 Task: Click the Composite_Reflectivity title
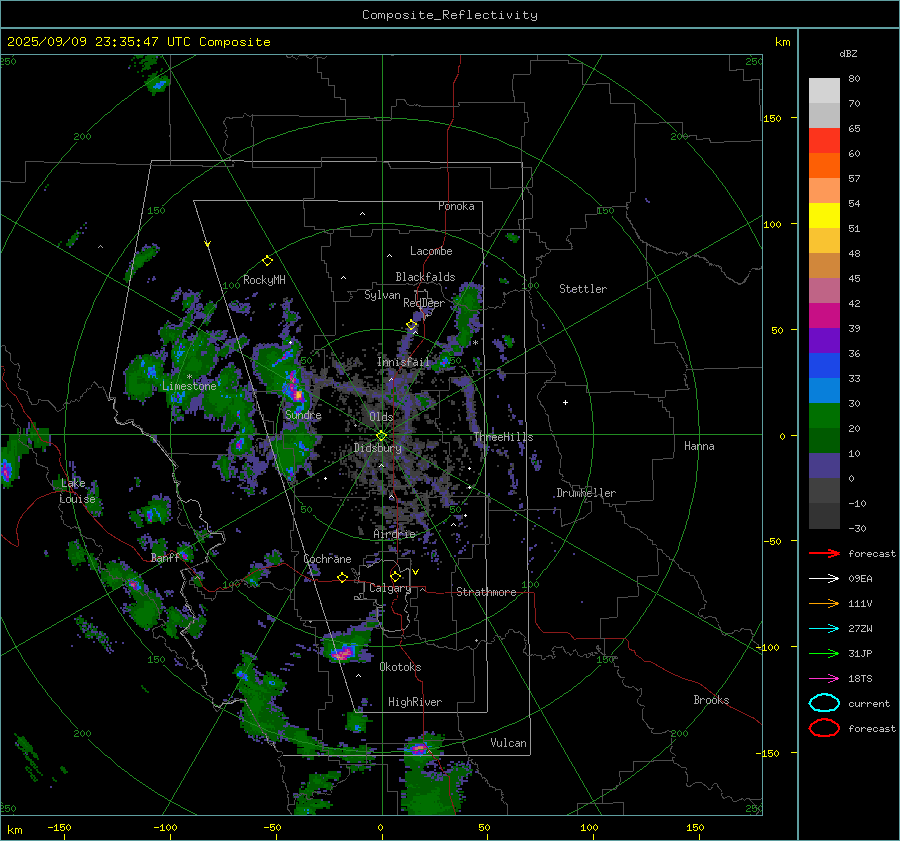[450, 15]
